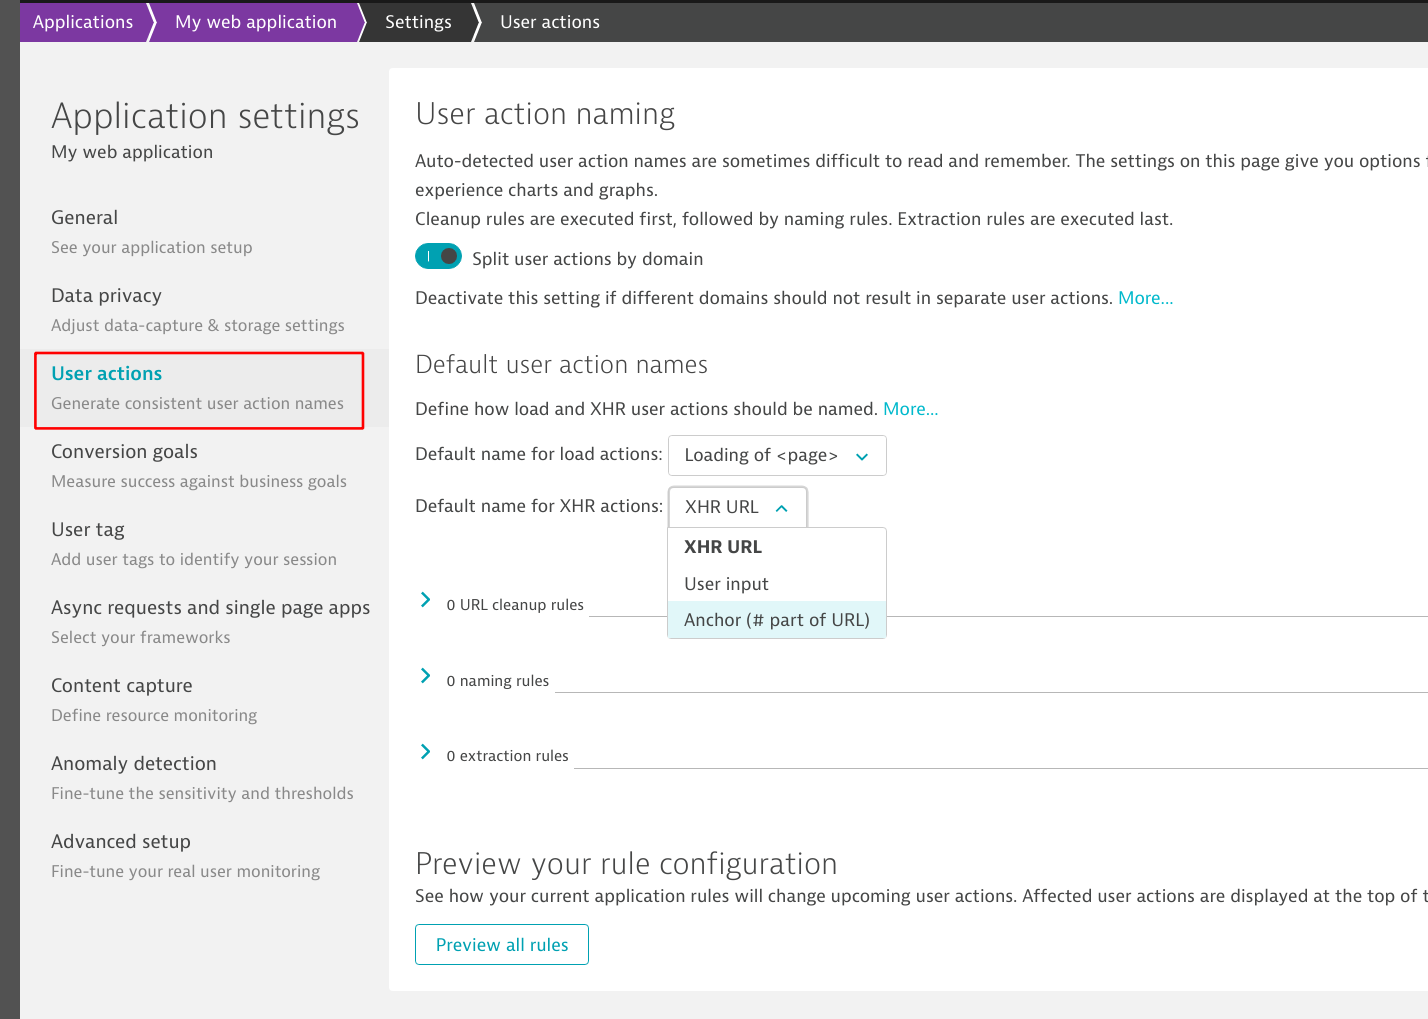Select Anchor (# part of URL) option
This screenshot has width=1428, height=1019.
point(776,620)
